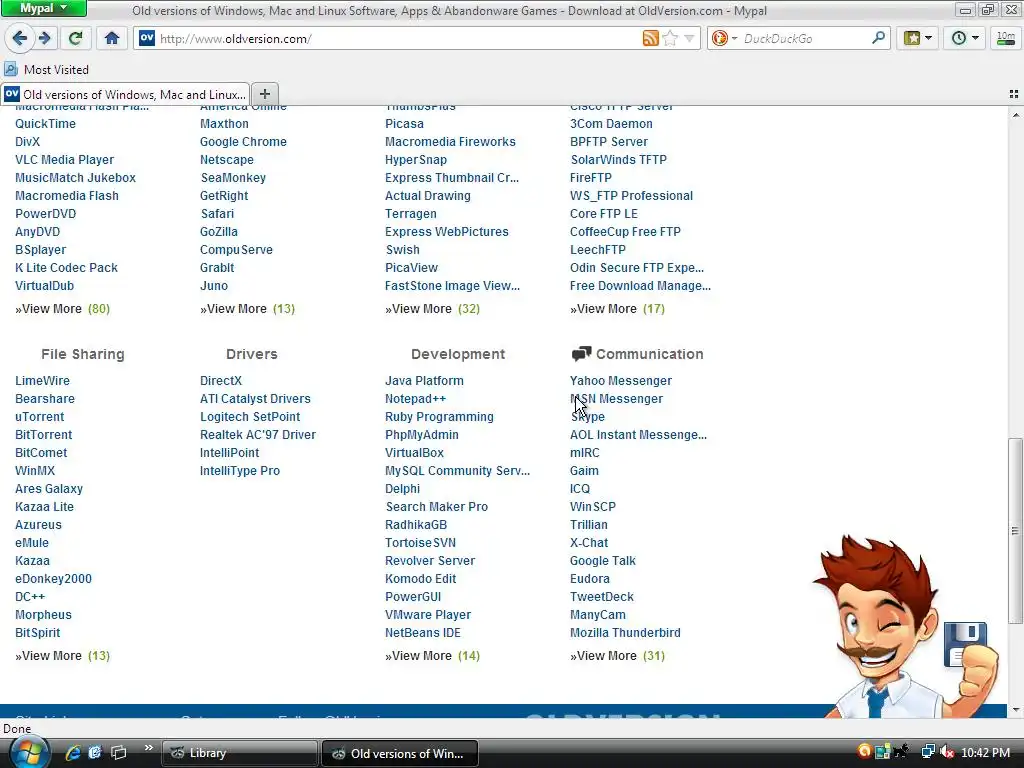Click View More (31) under Communication
Image resolution: width=1024 pixels, height=768 pixels.
pyautogui.click(x=617, y=655)
